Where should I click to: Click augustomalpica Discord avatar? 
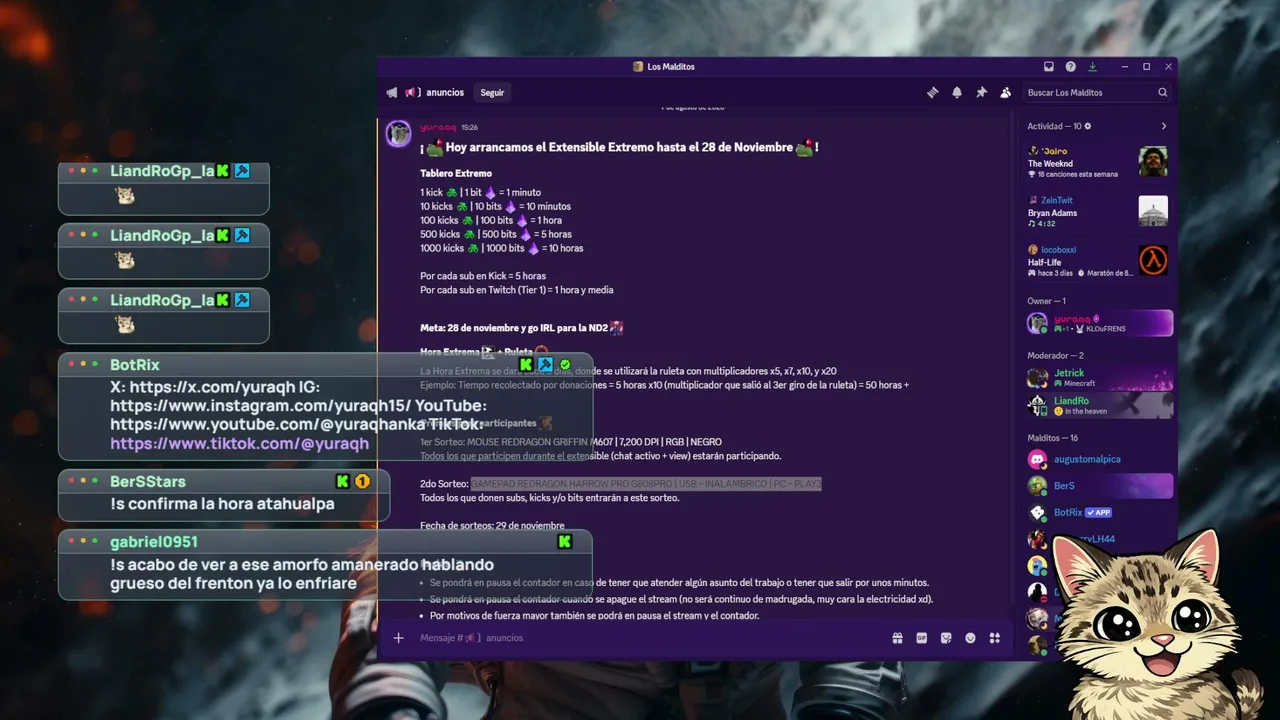point(1037,460)
